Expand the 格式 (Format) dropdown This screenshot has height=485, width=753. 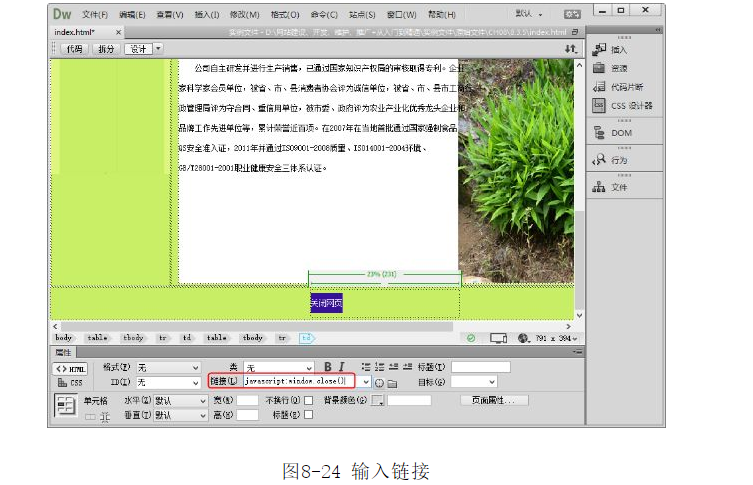[x=170, y=368]
